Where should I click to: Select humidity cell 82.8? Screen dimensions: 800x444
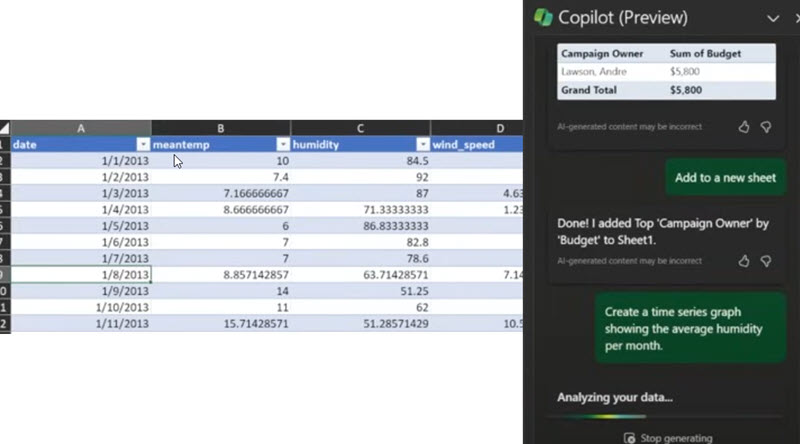click(361, 242)
